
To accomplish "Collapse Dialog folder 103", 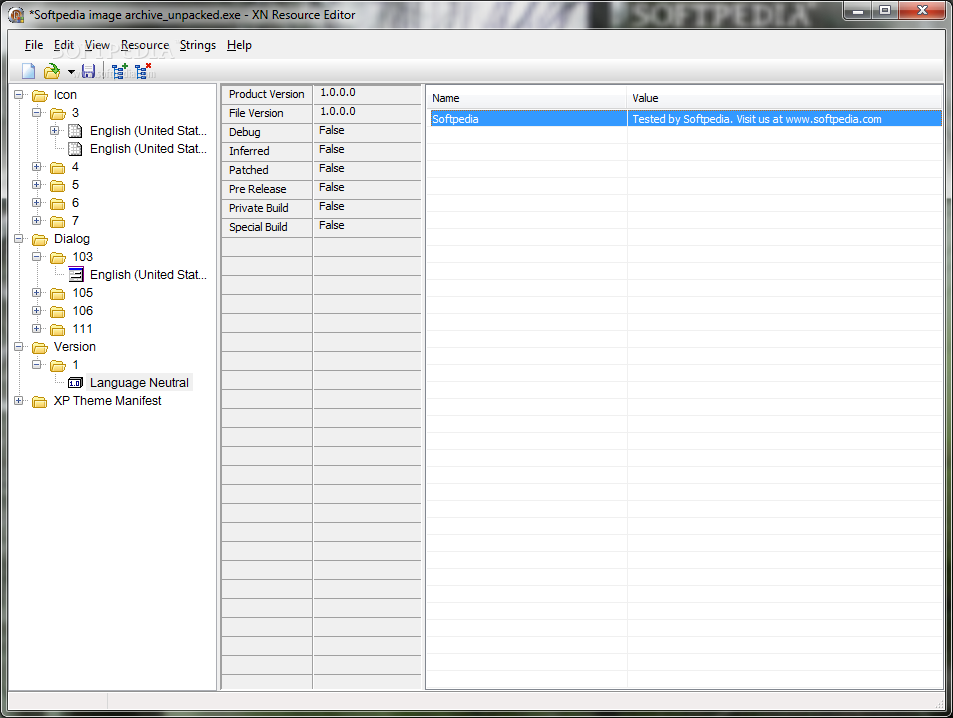I will (x=36, y=257).
